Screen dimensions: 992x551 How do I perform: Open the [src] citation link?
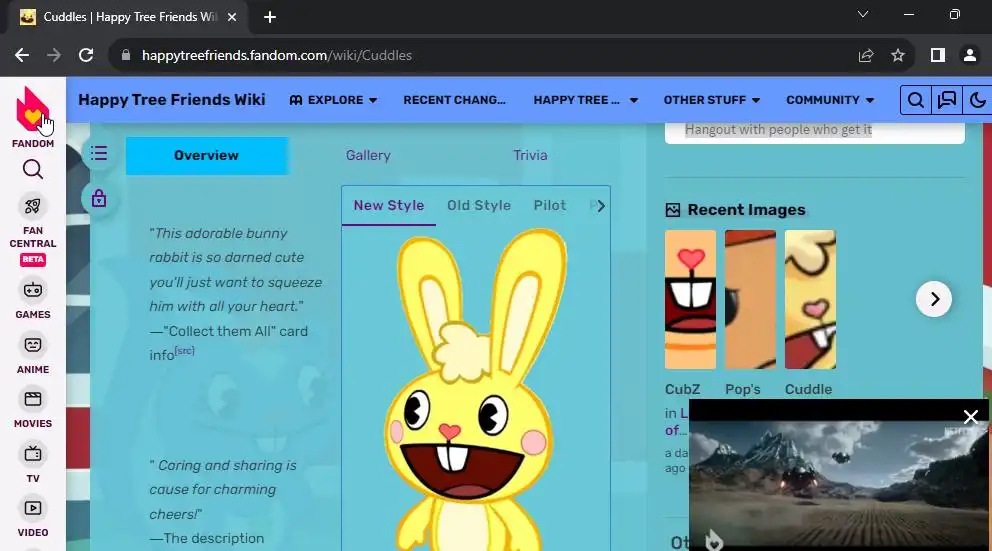tap(184, 350)
